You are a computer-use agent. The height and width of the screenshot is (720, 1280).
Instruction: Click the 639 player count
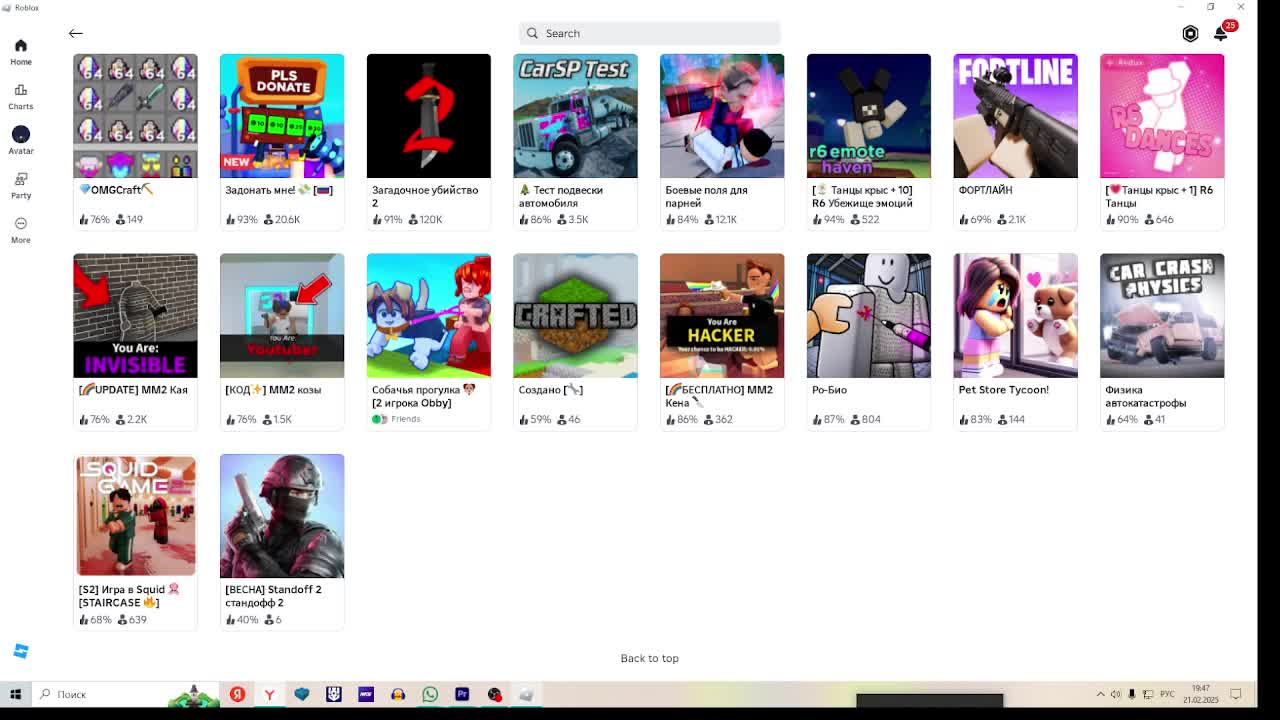[132, 620]
